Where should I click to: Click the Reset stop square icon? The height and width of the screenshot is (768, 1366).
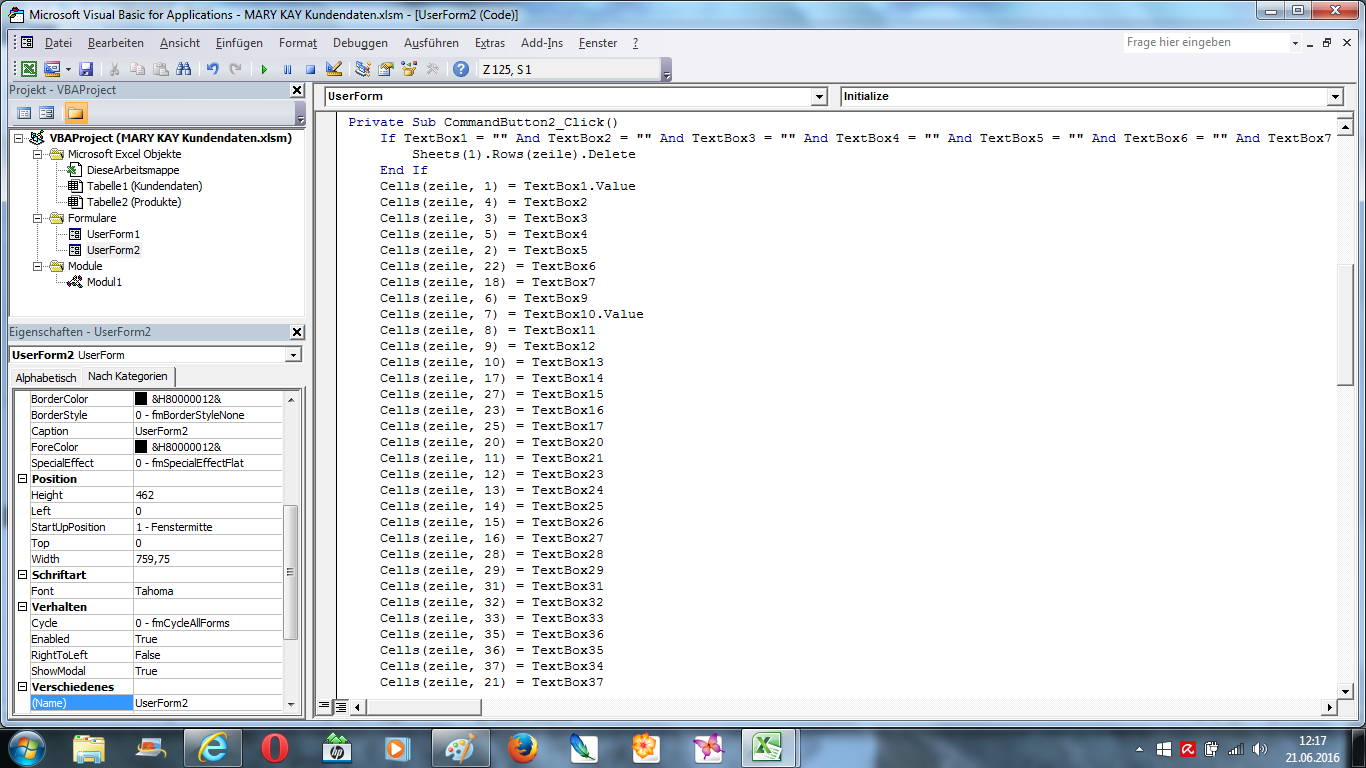[x=310, y=69]
